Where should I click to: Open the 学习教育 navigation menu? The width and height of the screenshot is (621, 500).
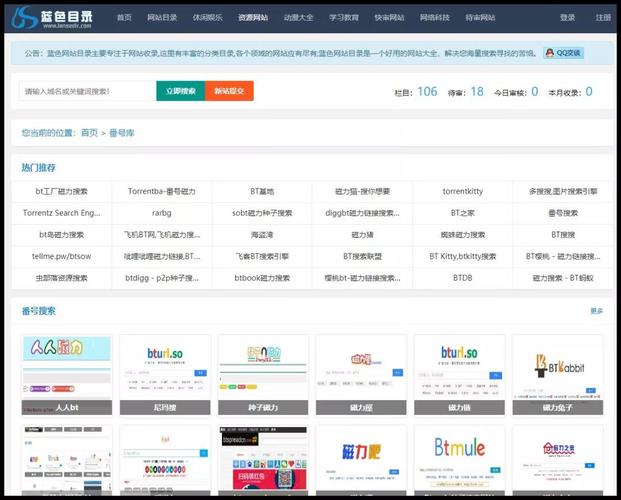coord(344,17)
